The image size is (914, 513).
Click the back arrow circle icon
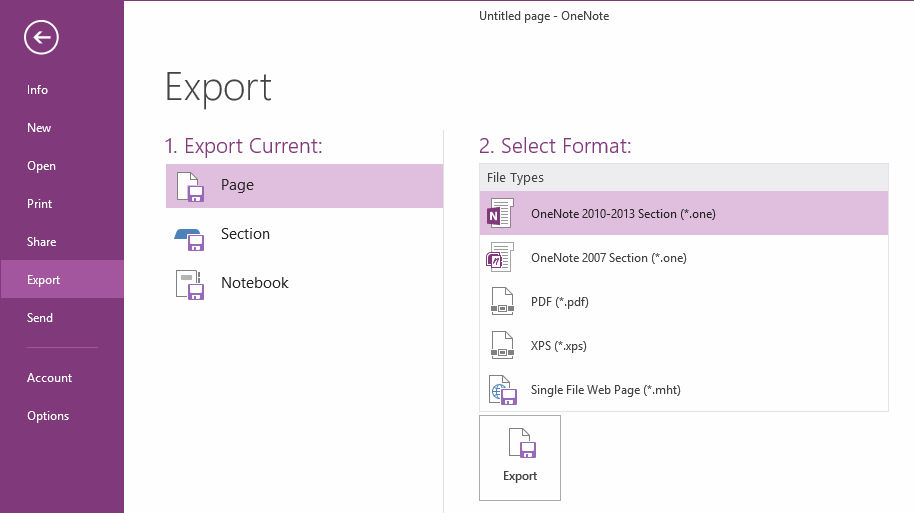41,38
